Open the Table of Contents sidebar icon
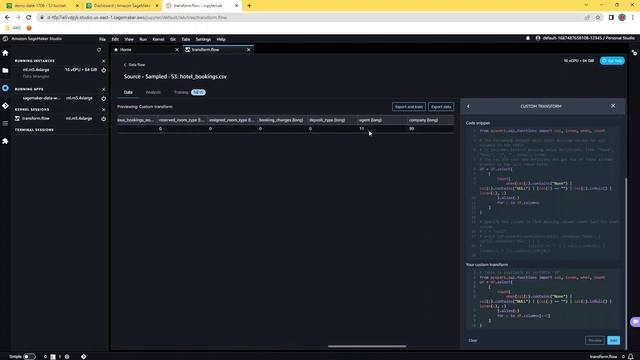 tap(5, 123)
